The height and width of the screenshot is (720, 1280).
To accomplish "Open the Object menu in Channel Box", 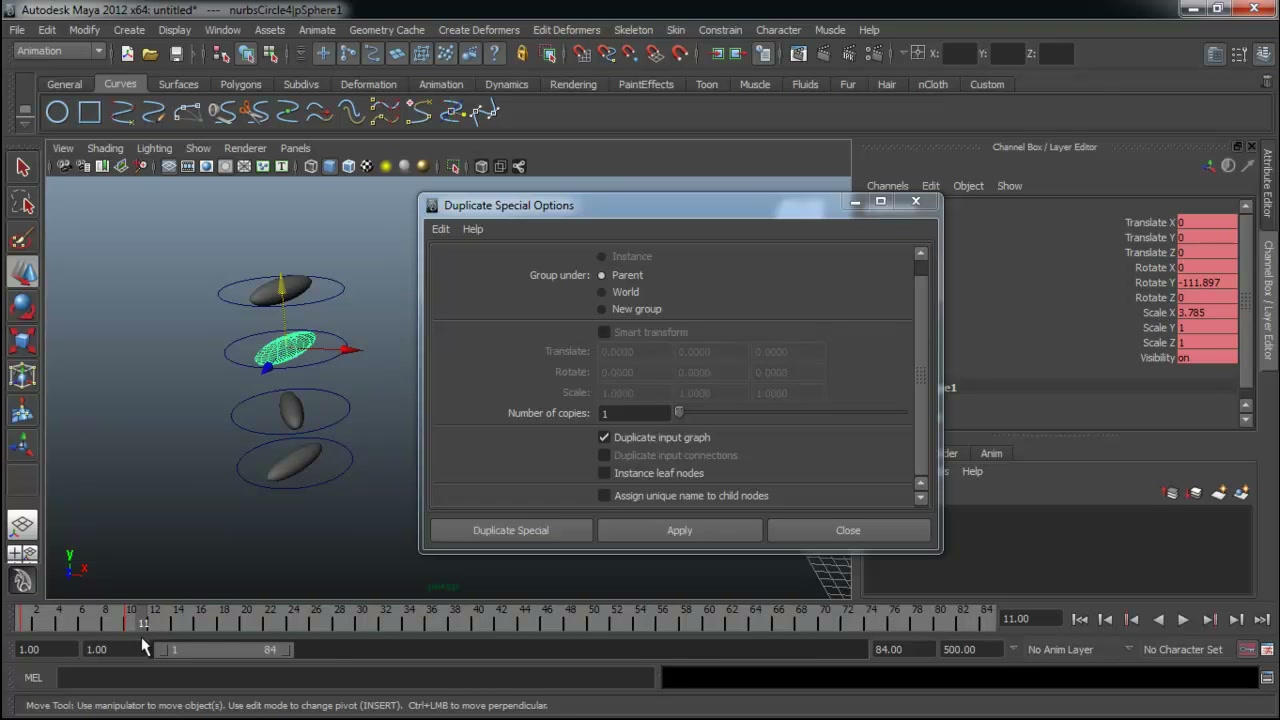I will point(968,186).
